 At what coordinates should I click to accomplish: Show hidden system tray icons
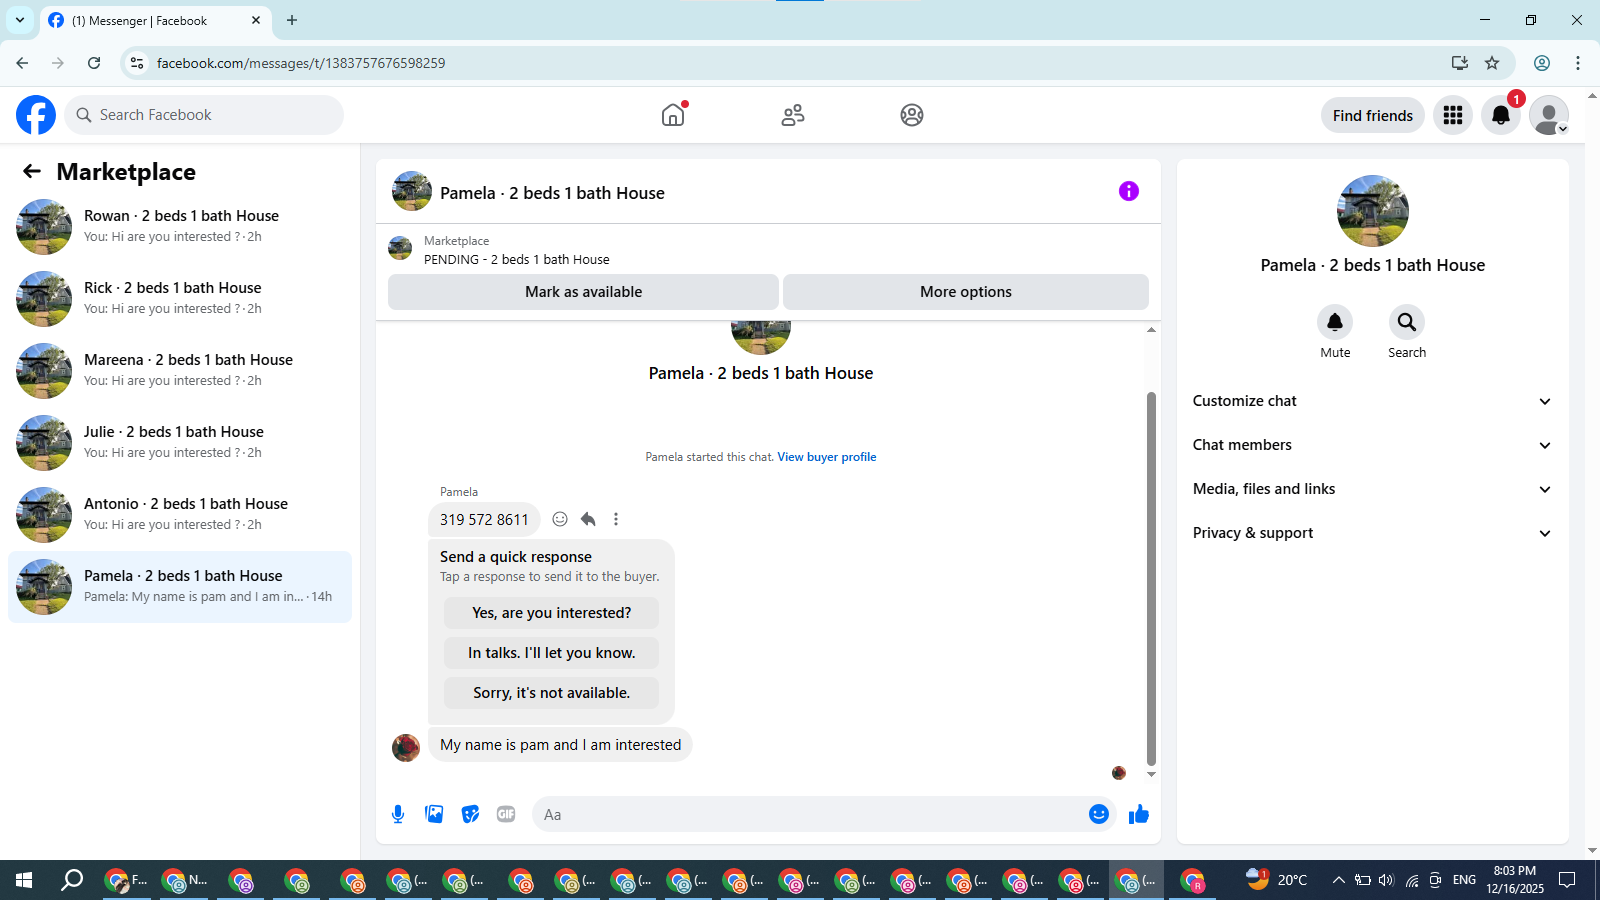point(1338,880)
